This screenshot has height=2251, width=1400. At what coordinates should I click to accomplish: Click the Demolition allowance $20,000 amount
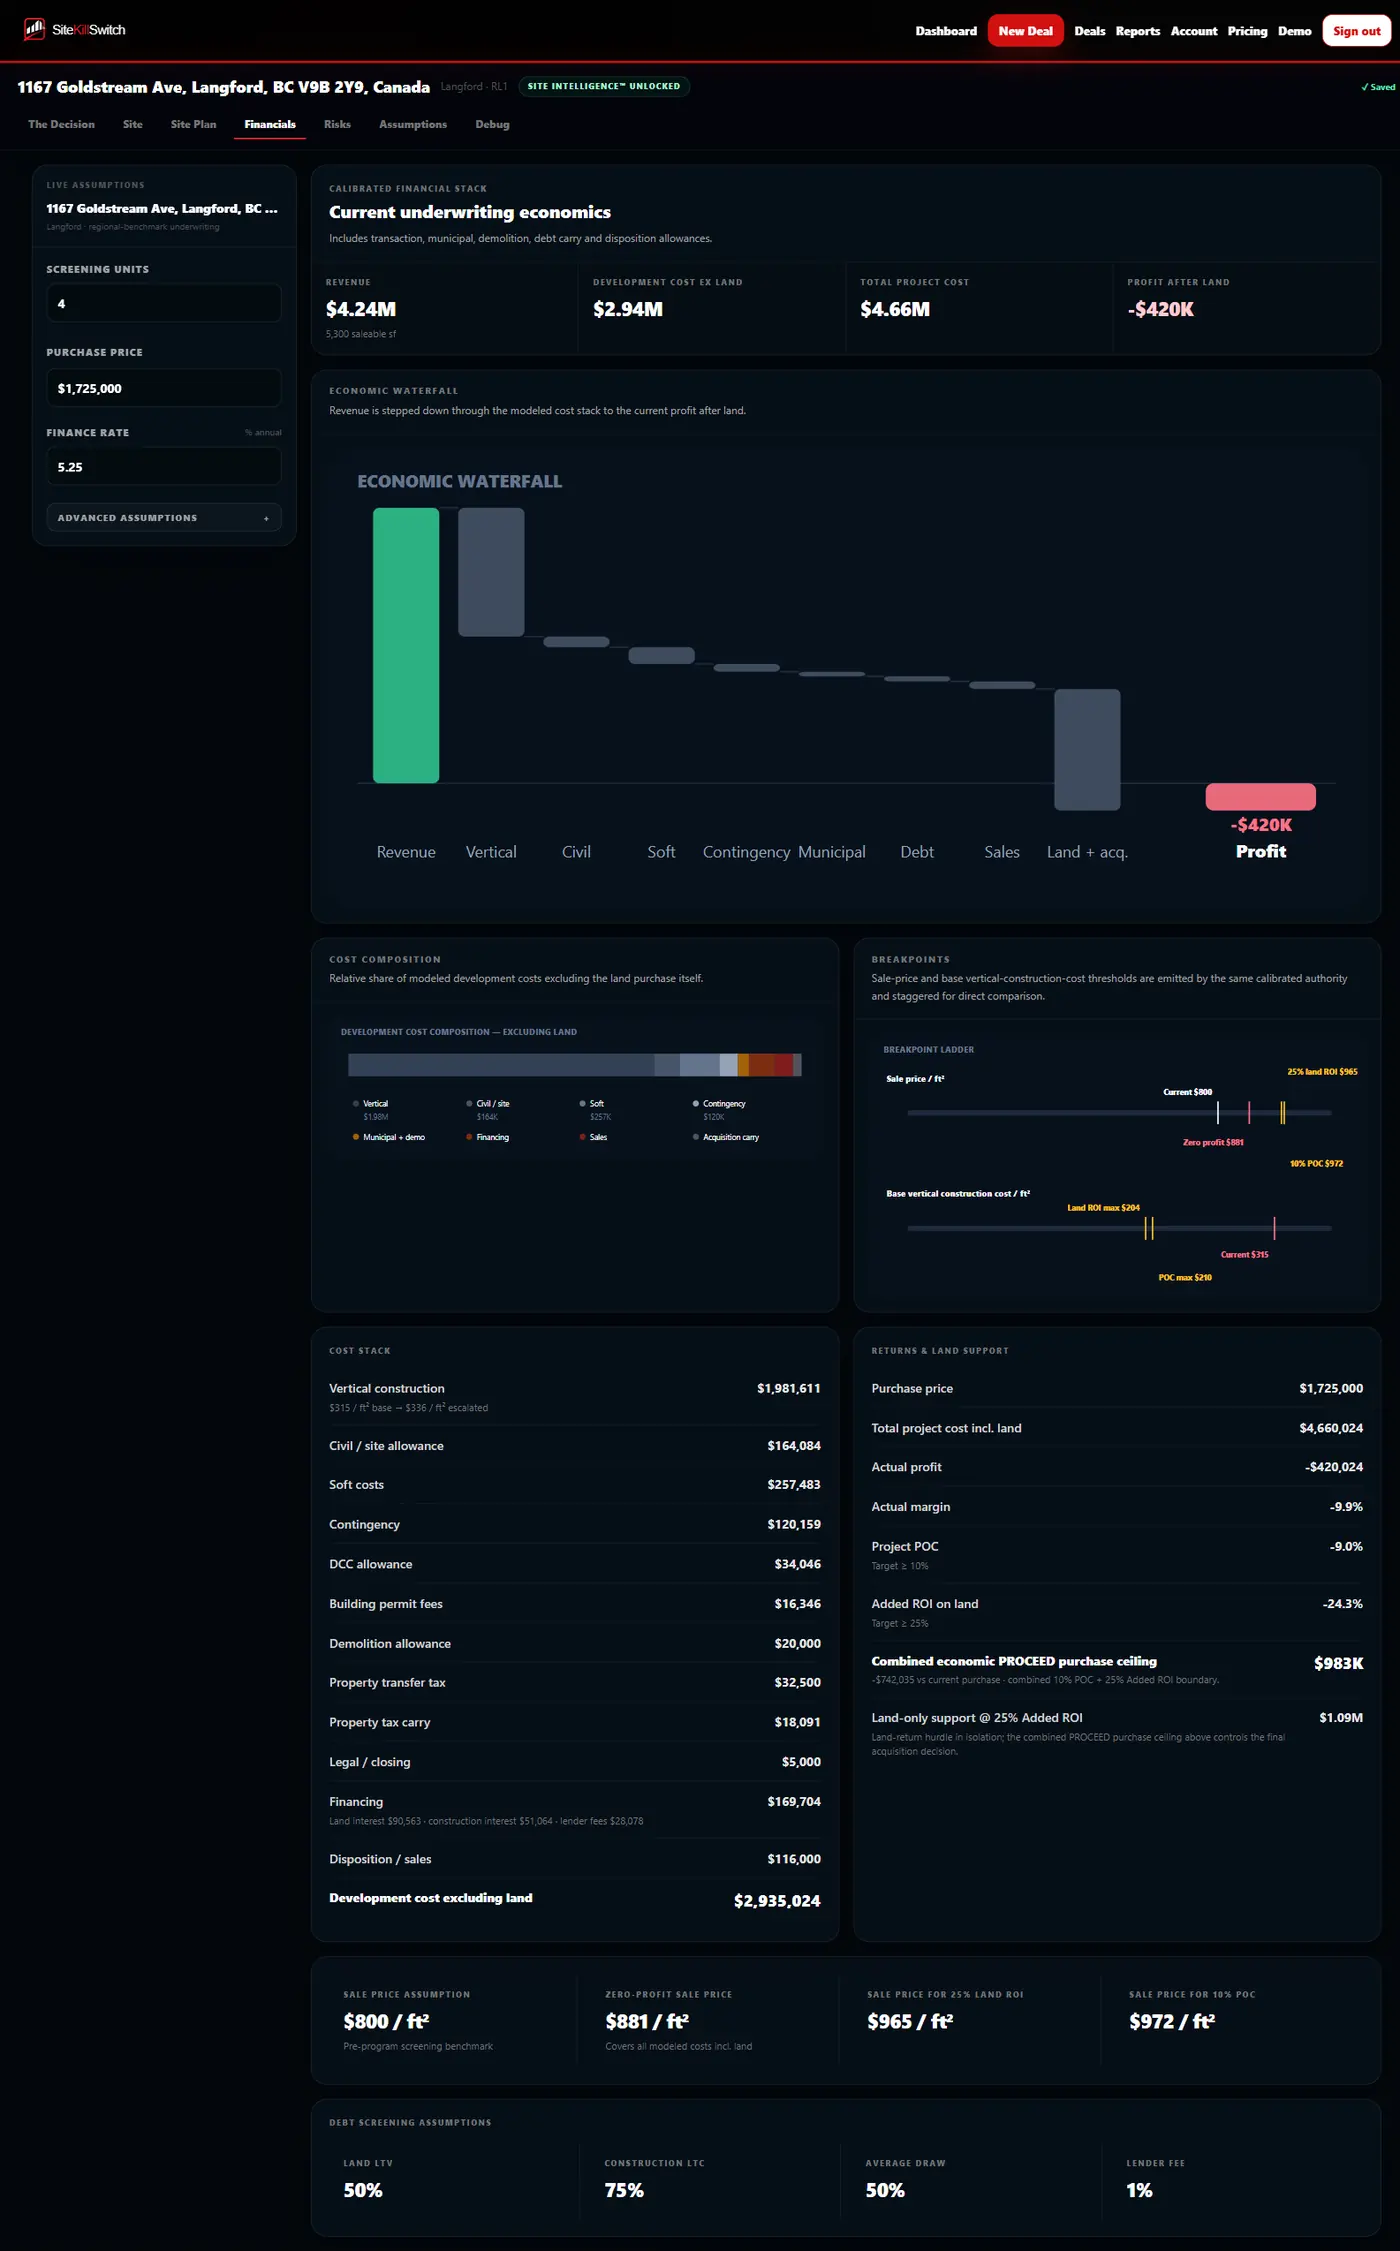tap(797, 1644)
